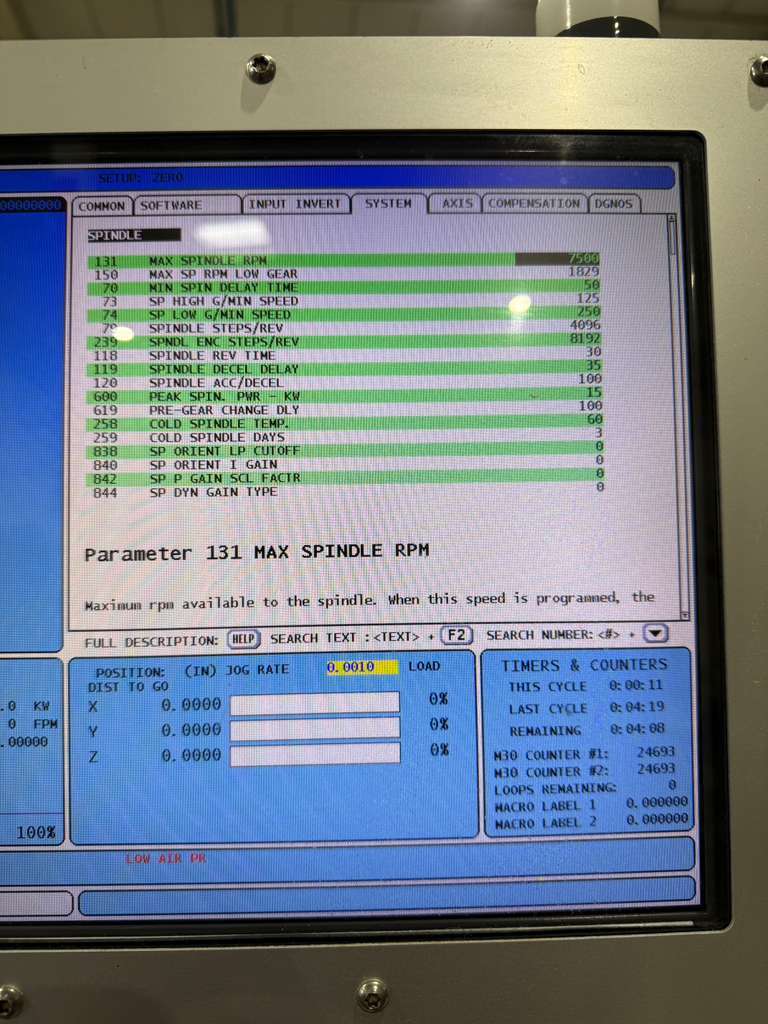768x1024 pixels.
Task: Select parameter 838 SP ORIENT LP CUTOFF
Action: pyautogui.click(x=344, y=451)
